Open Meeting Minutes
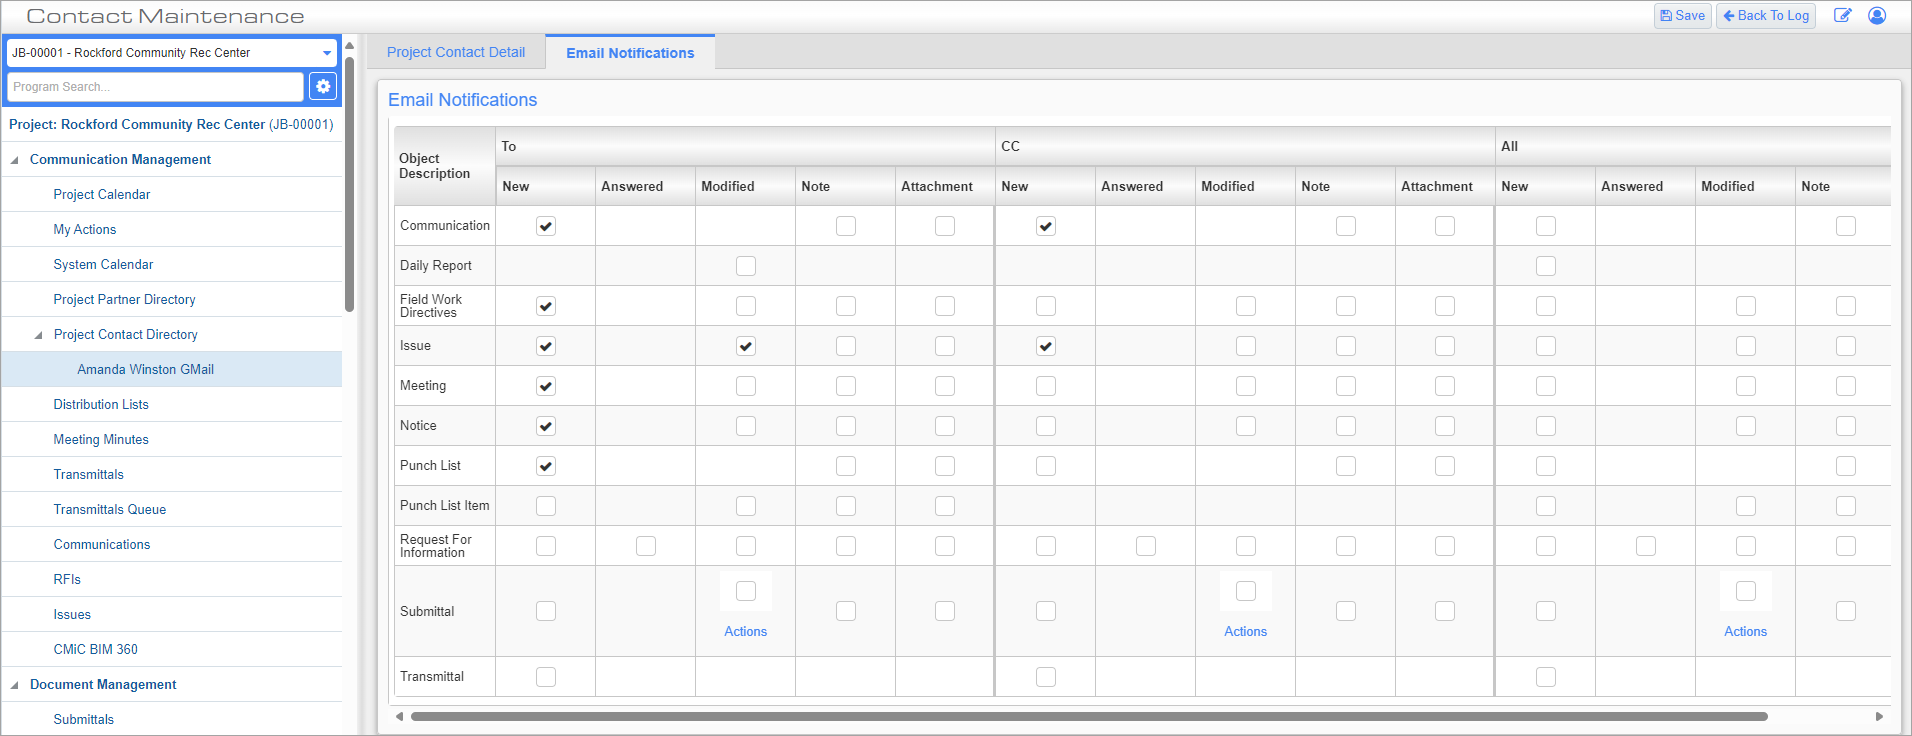 coord(101,440)
